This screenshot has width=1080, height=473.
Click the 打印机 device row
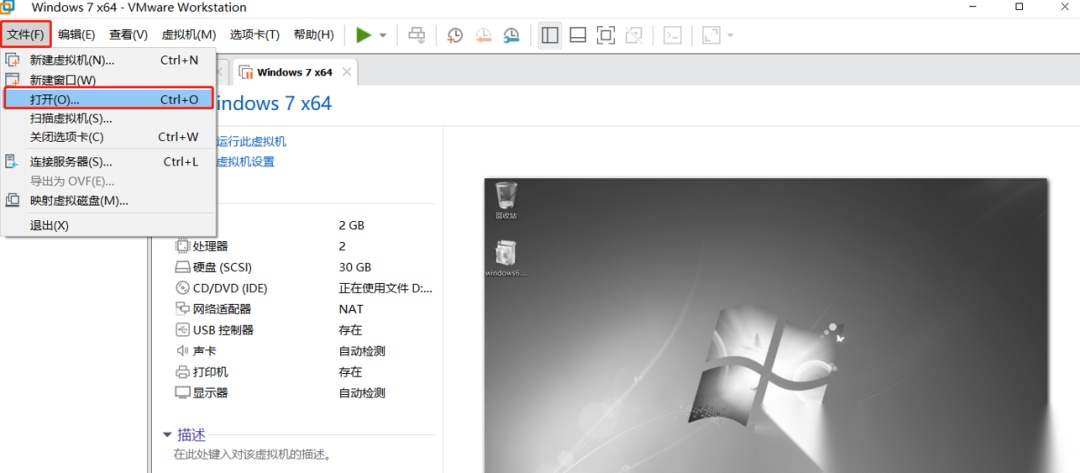[303, 372]
